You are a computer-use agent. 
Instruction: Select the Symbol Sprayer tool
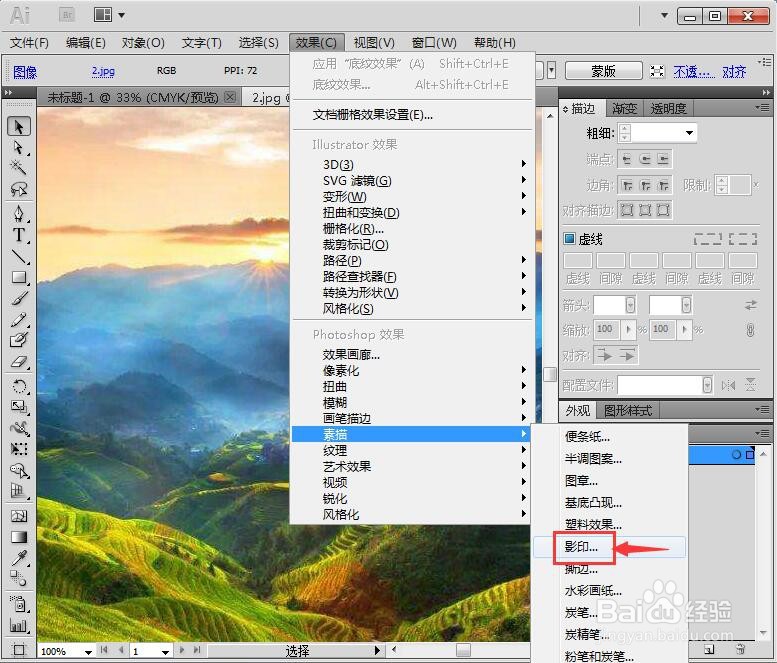19,604
